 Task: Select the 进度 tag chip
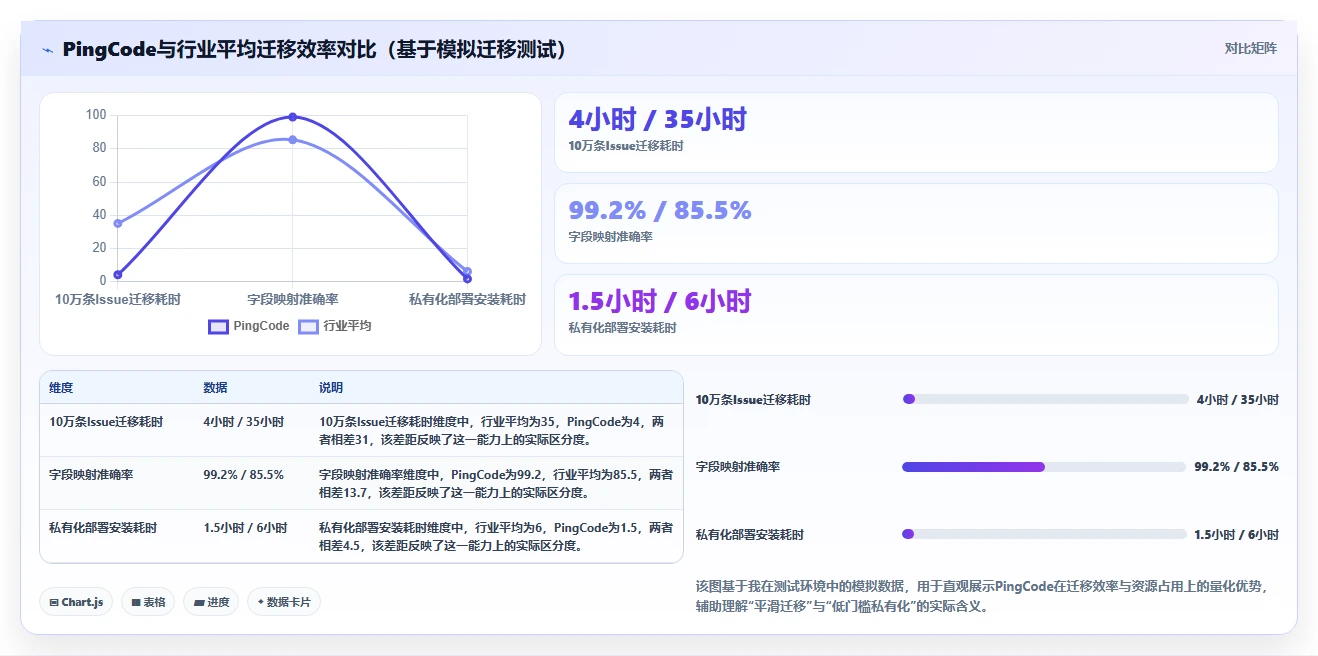point(211,602)
